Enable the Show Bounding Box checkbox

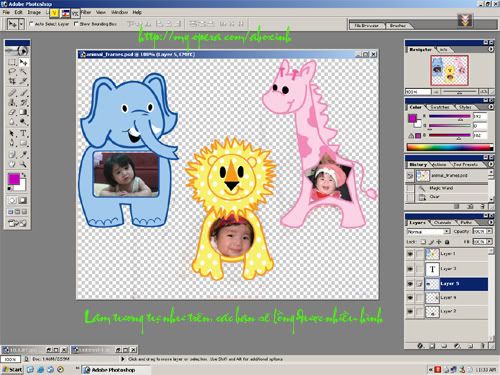click(x=76, y=24)
